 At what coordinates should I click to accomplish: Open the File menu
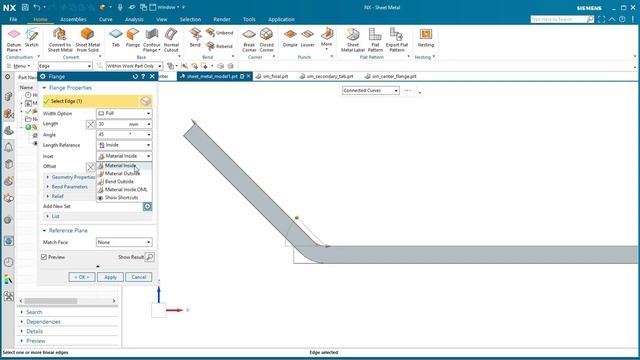click(x=13, y=20)
